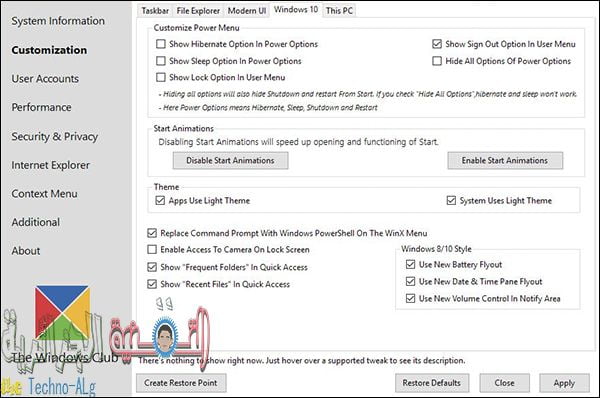Viewport: 600px width, 398px height.
Task: Click the 'Customize Power Menu' group heading
Action: (197, 28)
